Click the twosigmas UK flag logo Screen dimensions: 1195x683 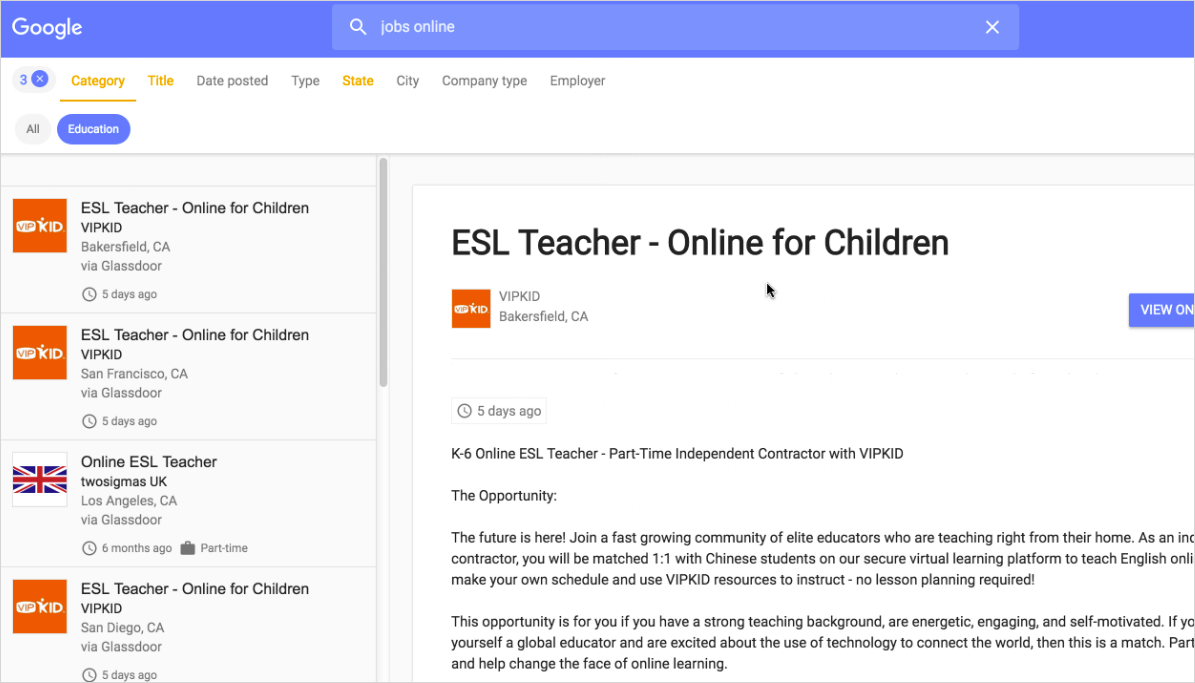tap(40, 479)
